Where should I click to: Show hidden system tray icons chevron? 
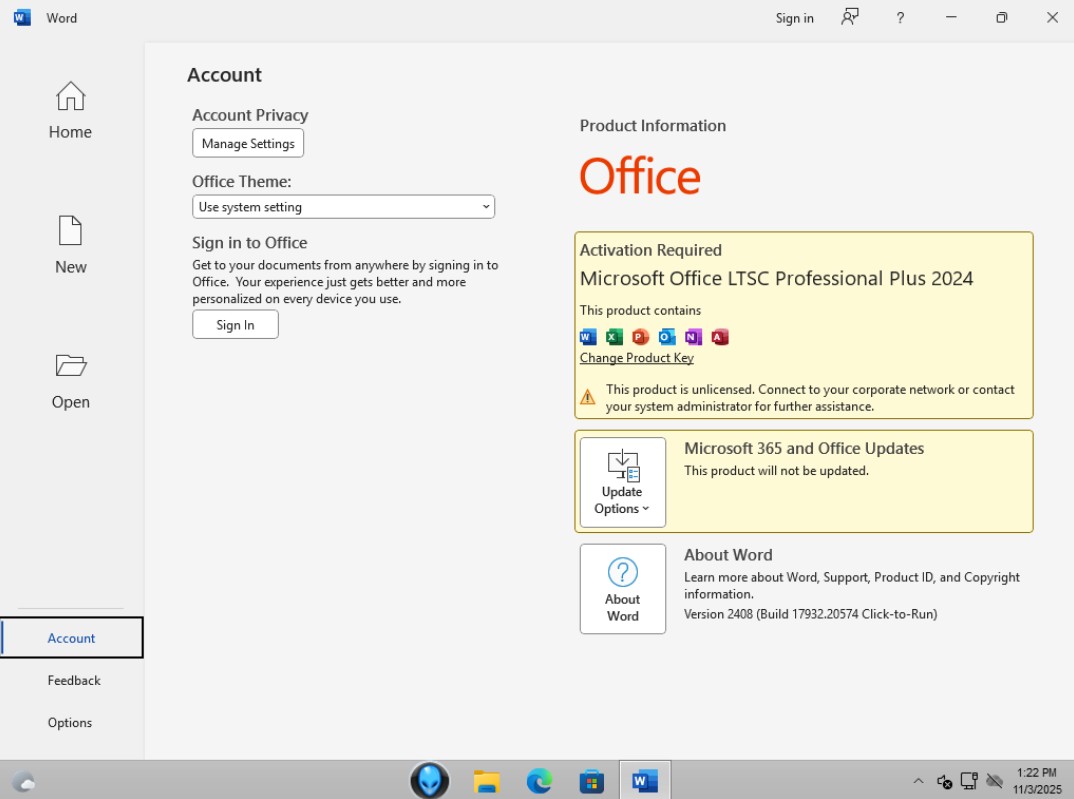tap(918, 781)
